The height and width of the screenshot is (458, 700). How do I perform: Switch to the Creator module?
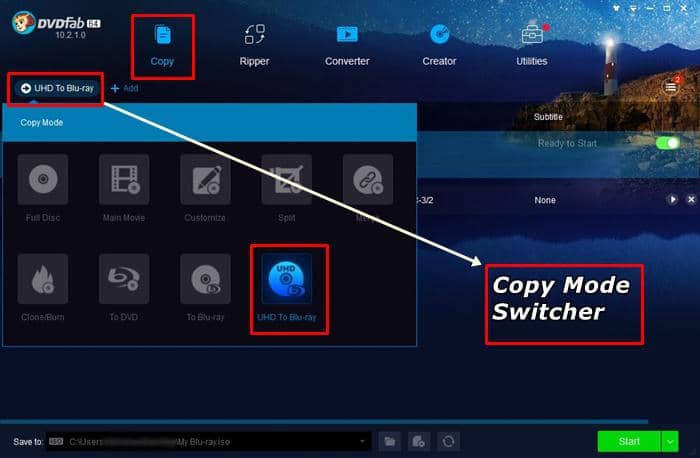439,46
